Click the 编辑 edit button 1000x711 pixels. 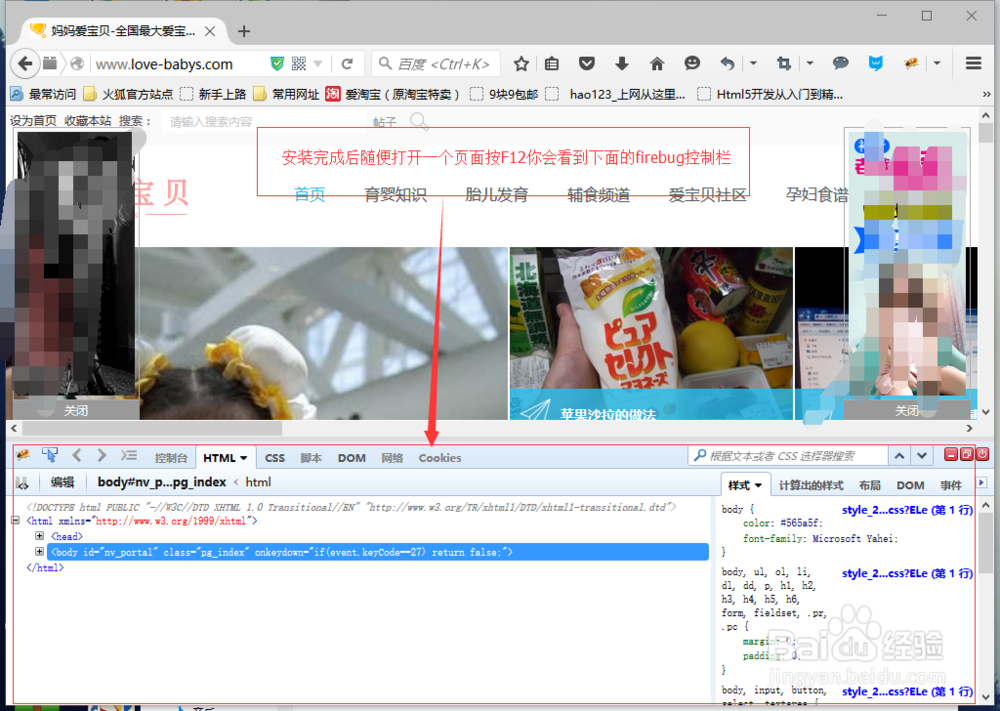[62, 483]
